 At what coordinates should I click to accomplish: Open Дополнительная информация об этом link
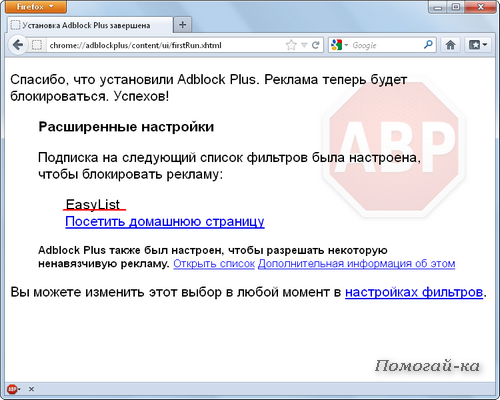point(356,264)
